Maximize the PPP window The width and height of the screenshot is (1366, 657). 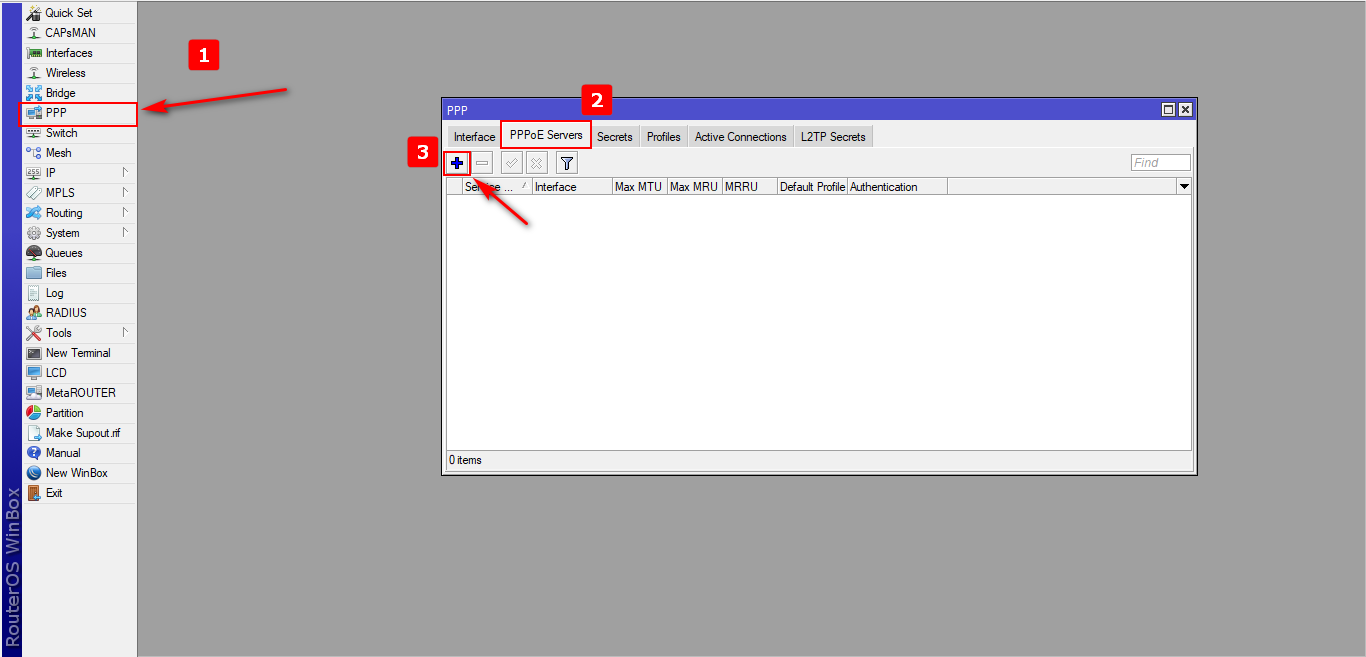pos(1168,110)
